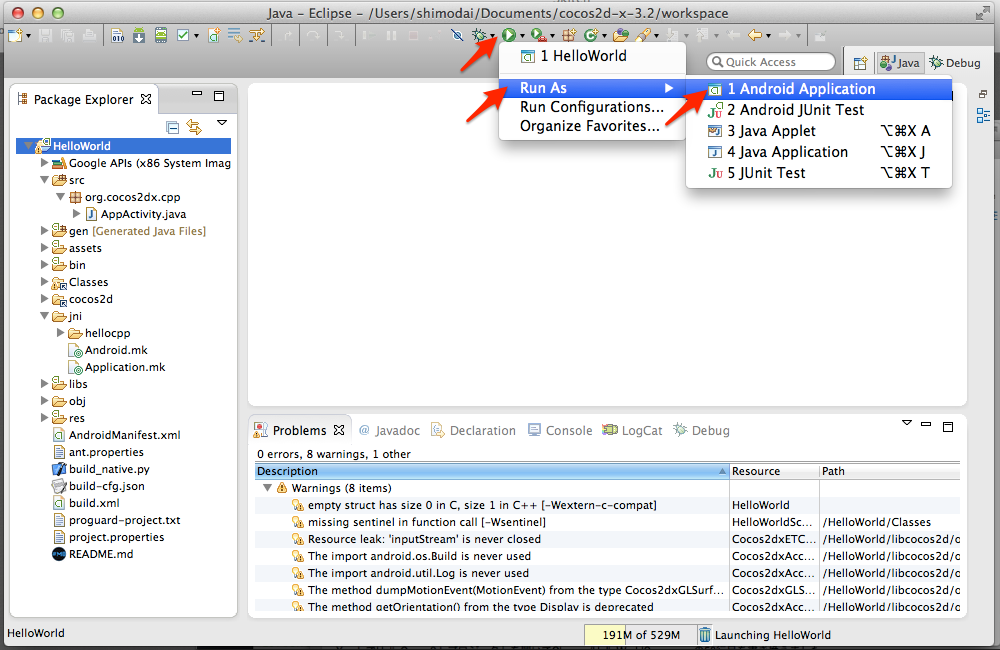
Task: Open the External Tools dropdown arrow
Action: [552, 36]
